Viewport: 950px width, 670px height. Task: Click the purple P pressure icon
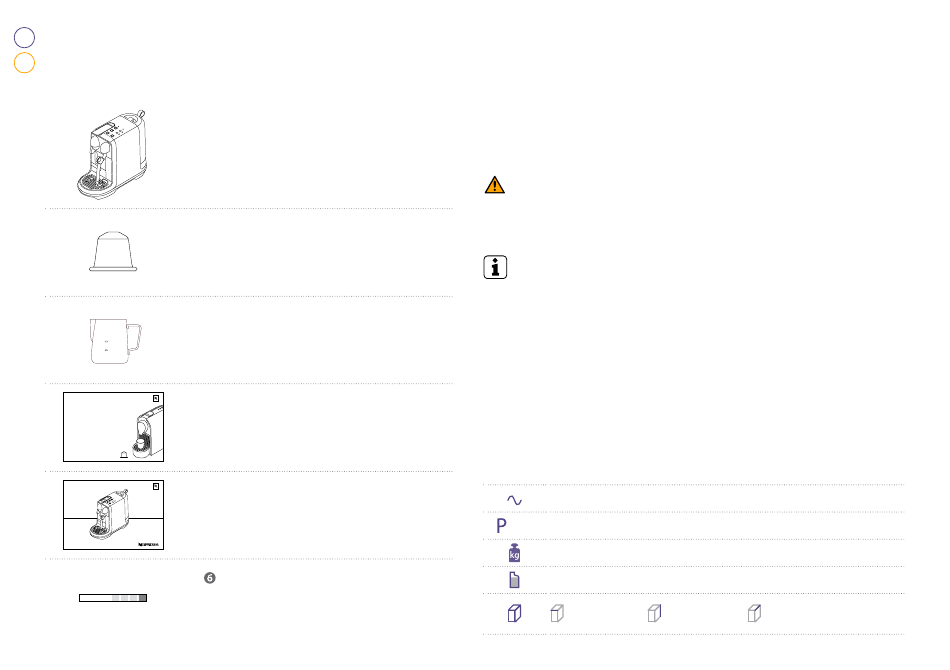click(501, 526)
